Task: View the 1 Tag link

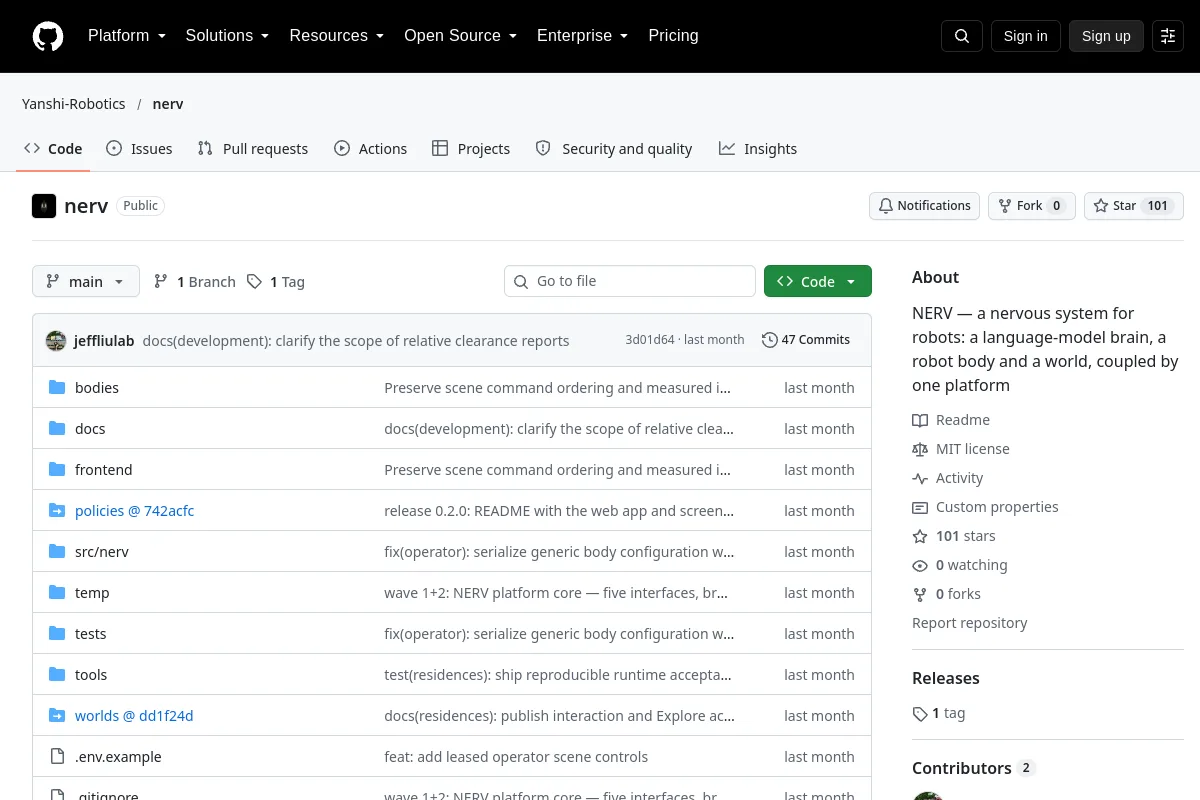Action: click(276, 281)
